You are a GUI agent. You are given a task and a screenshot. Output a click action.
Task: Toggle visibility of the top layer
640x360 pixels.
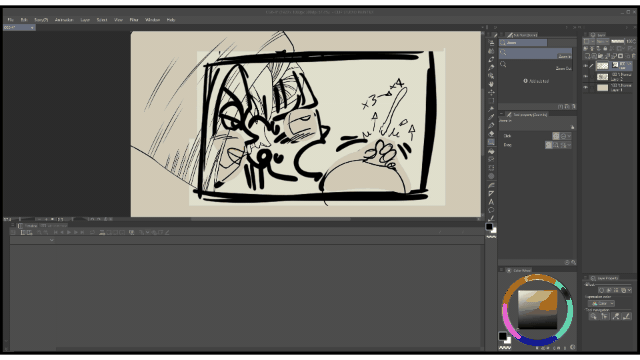pos(586,66)
